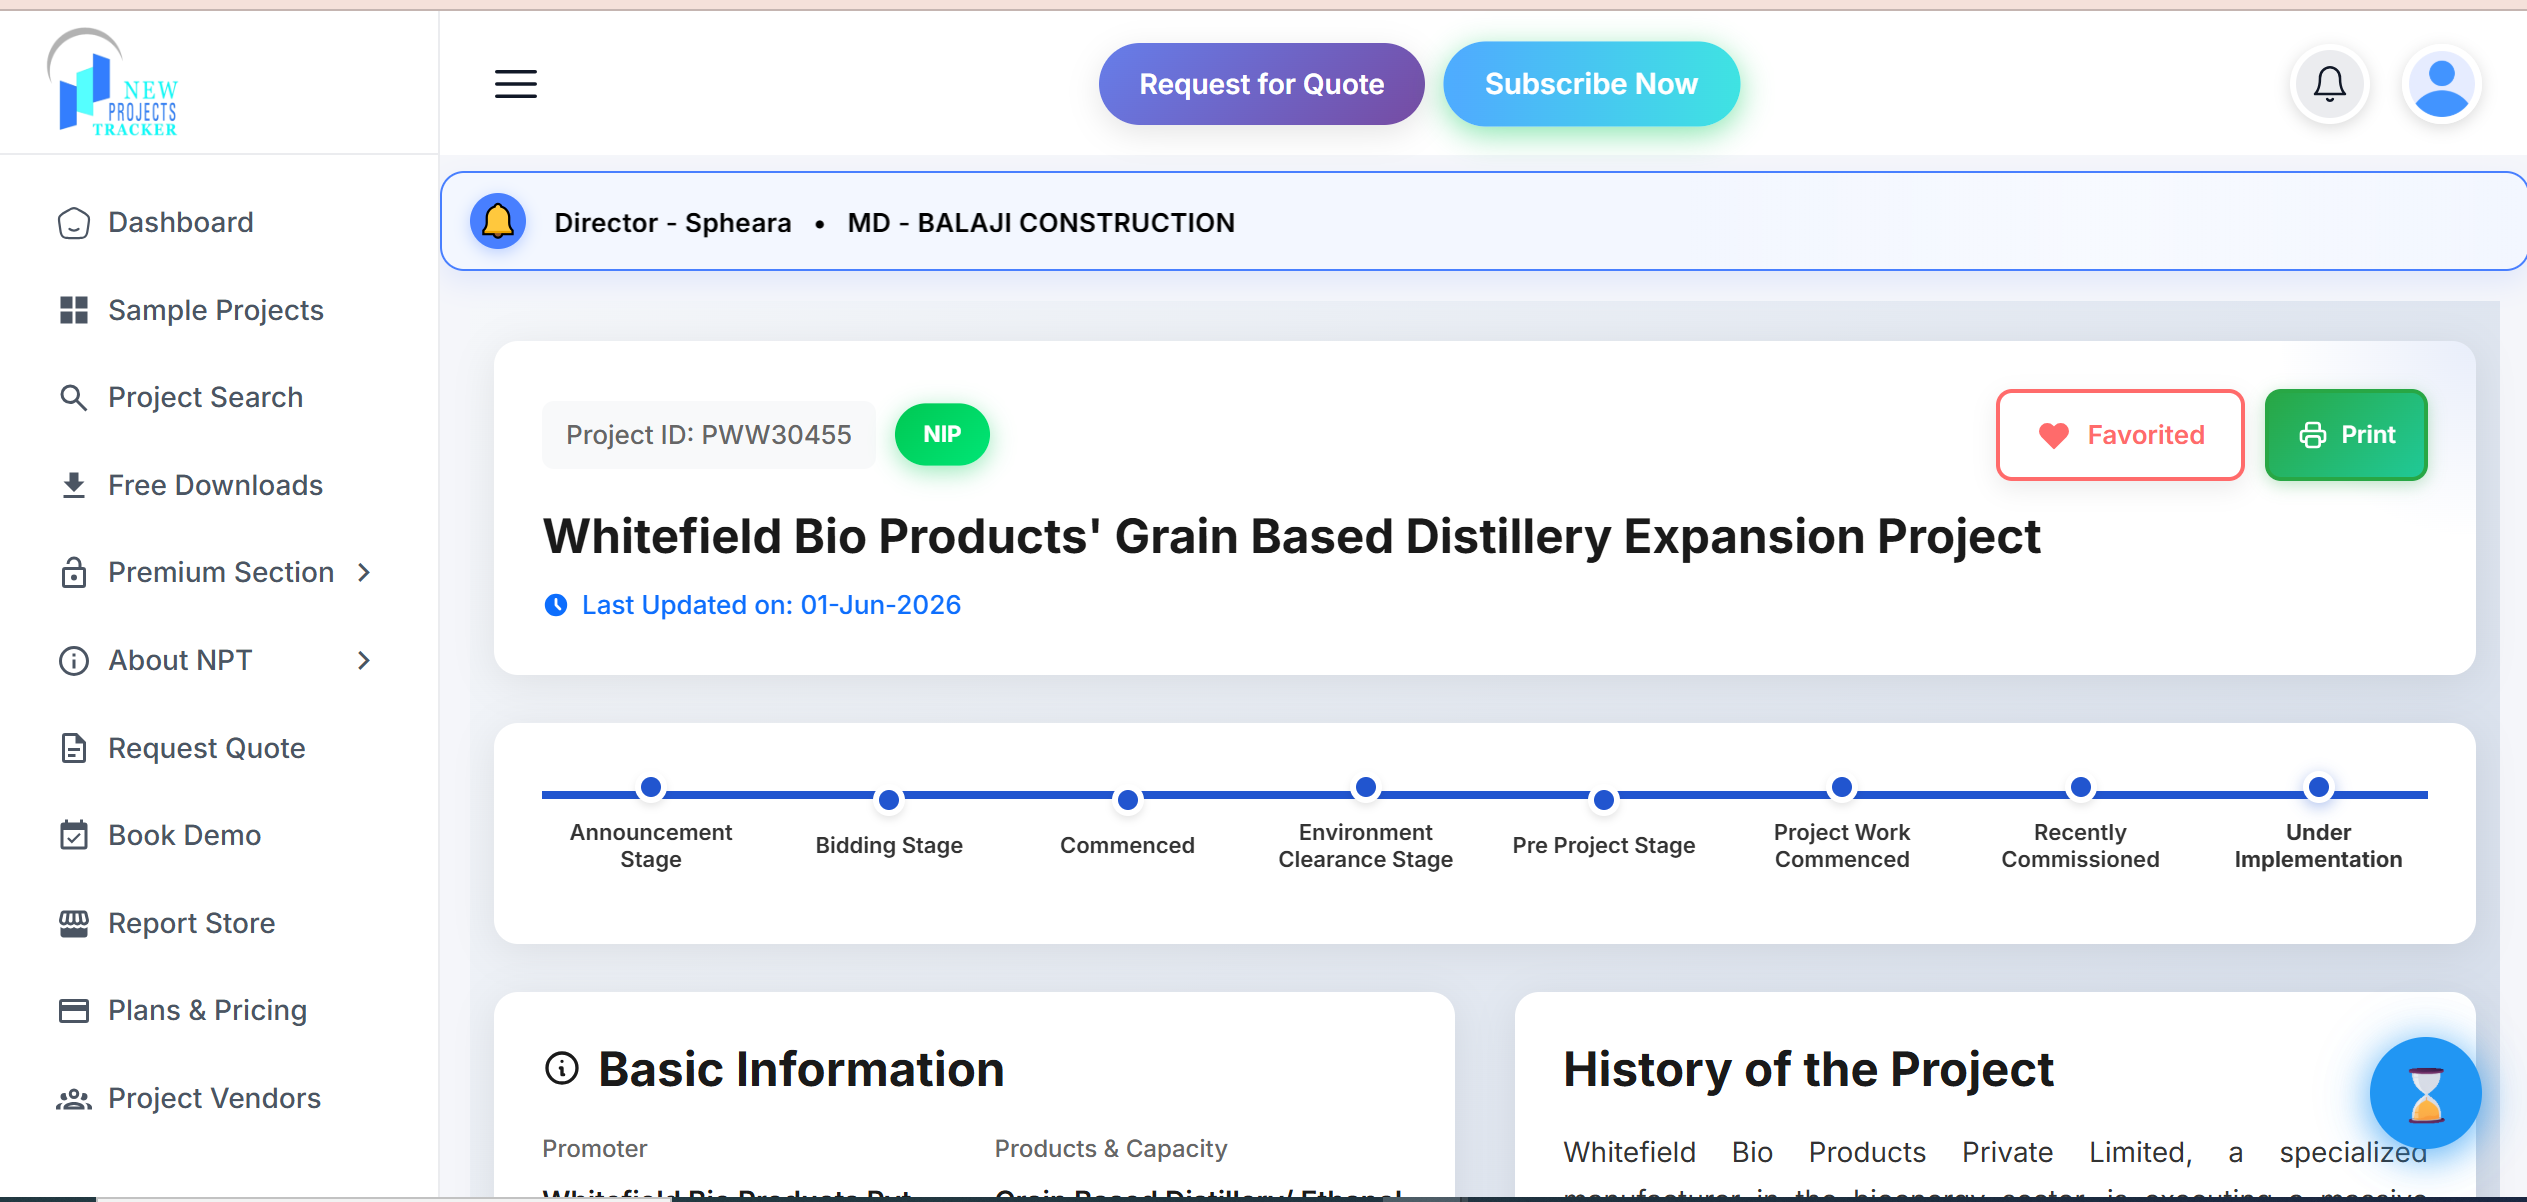Click the History of the Project heading
Image resolution: width=2527 pixels, height=1202 pixels.
coord(1808,1069)
